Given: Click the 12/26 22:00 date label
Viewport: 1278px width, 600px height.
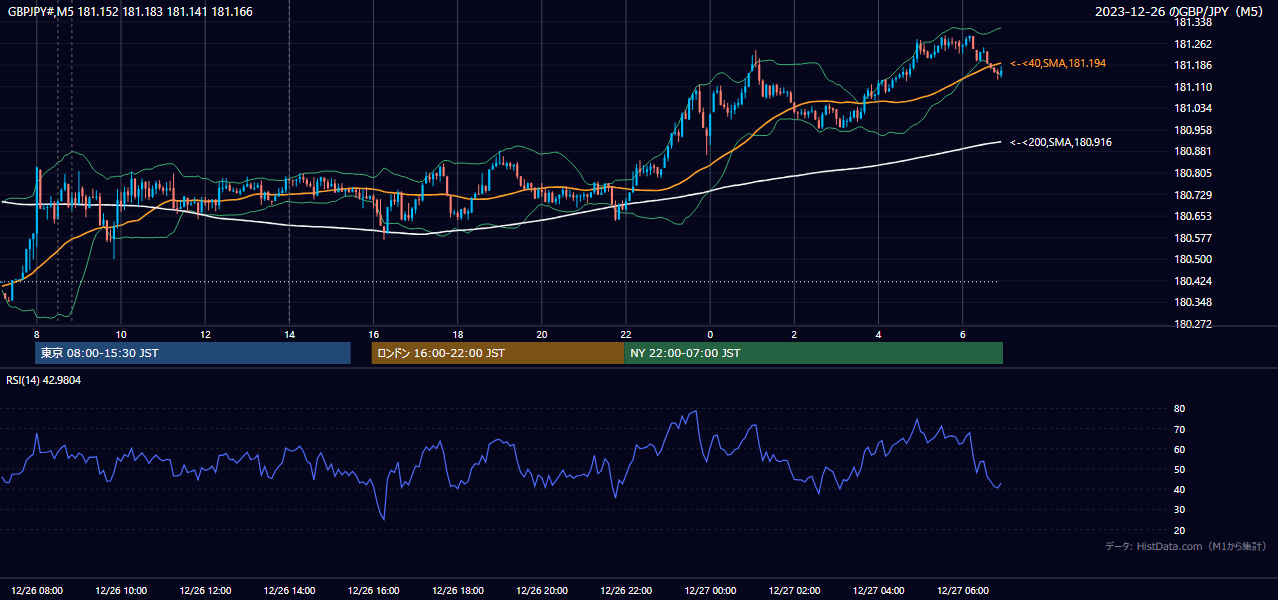Looking at the screenshot, I should [x=626, y=591].
